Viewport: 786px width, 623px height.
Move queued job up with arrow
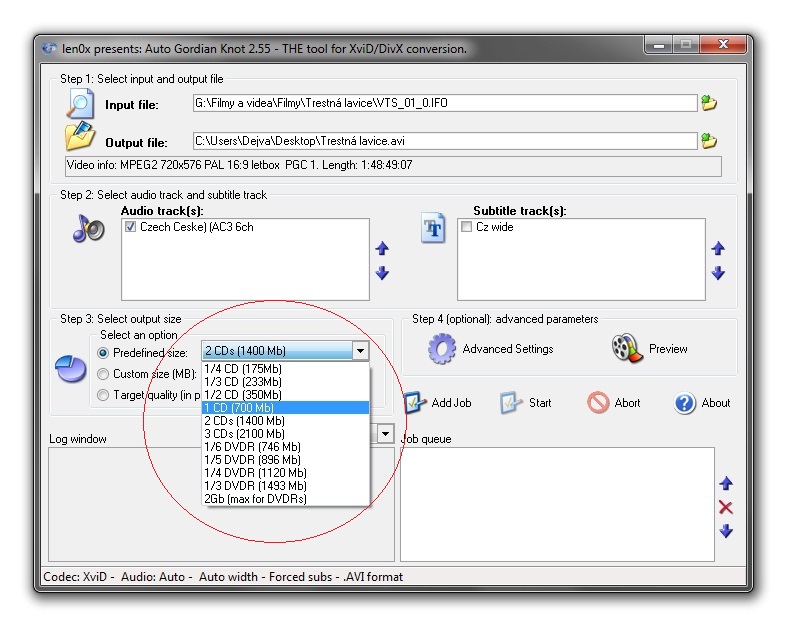726,484
